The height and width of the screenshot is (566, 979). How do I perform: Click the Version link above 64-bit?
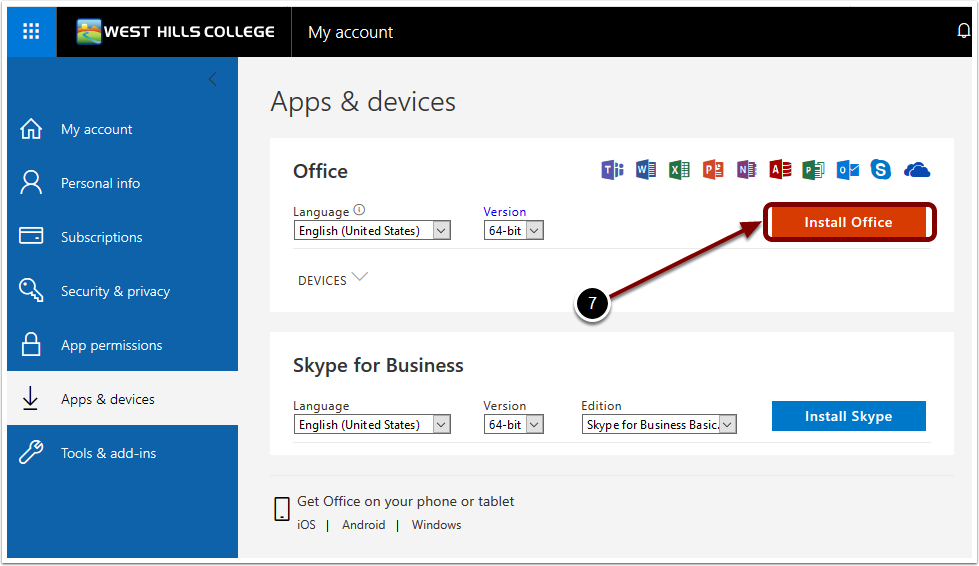coord(504,212)
